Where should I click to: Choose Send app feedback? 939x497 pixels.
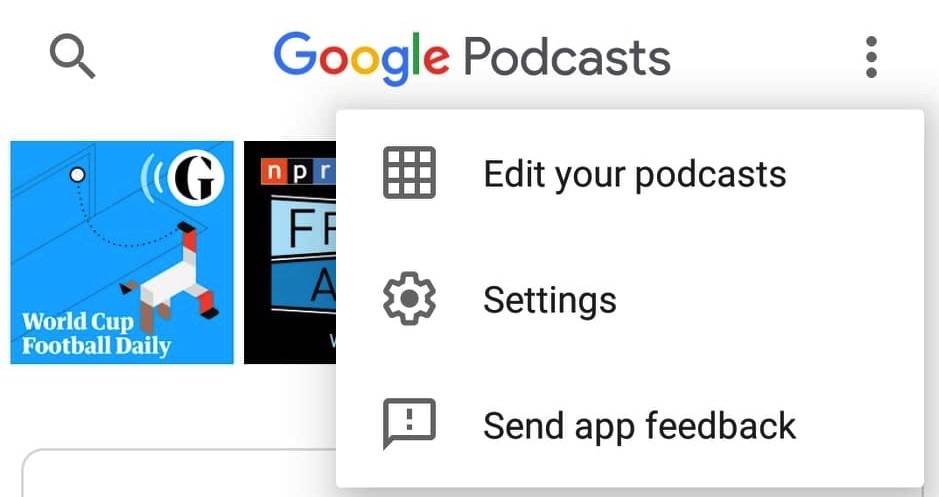(x=629, y=425)
